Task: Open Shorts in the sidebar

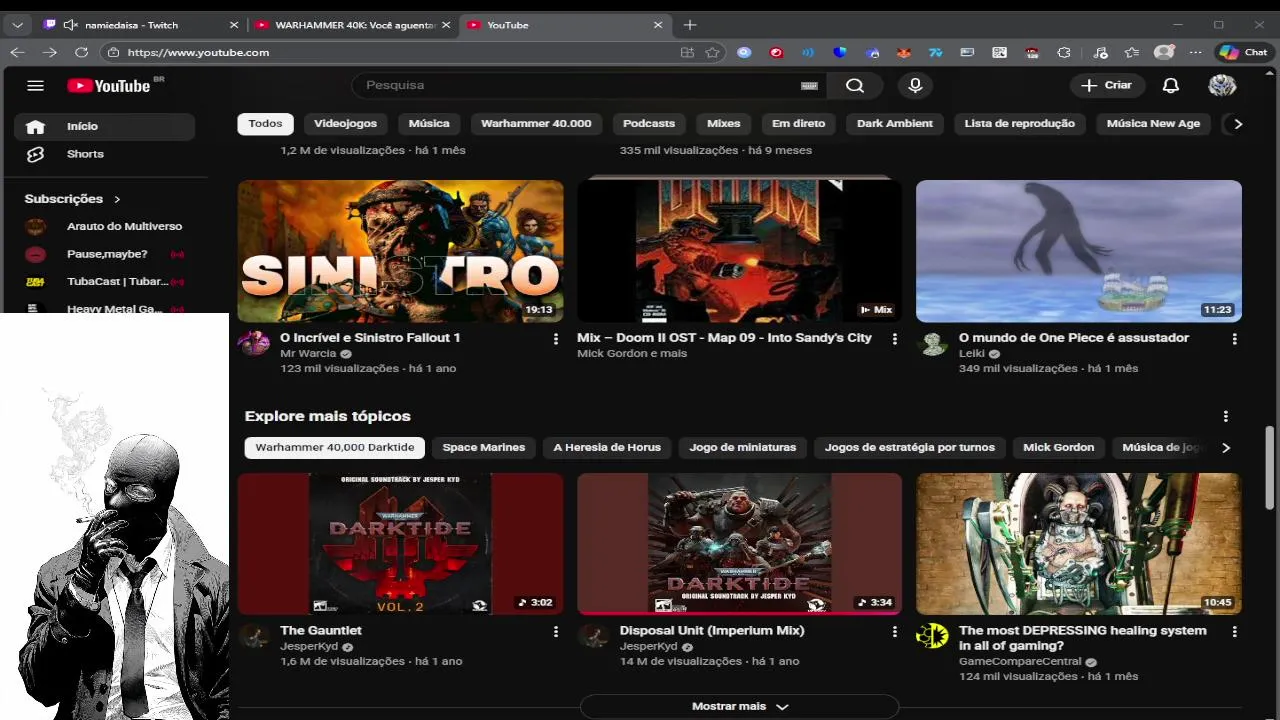Action: coord(104,154)
